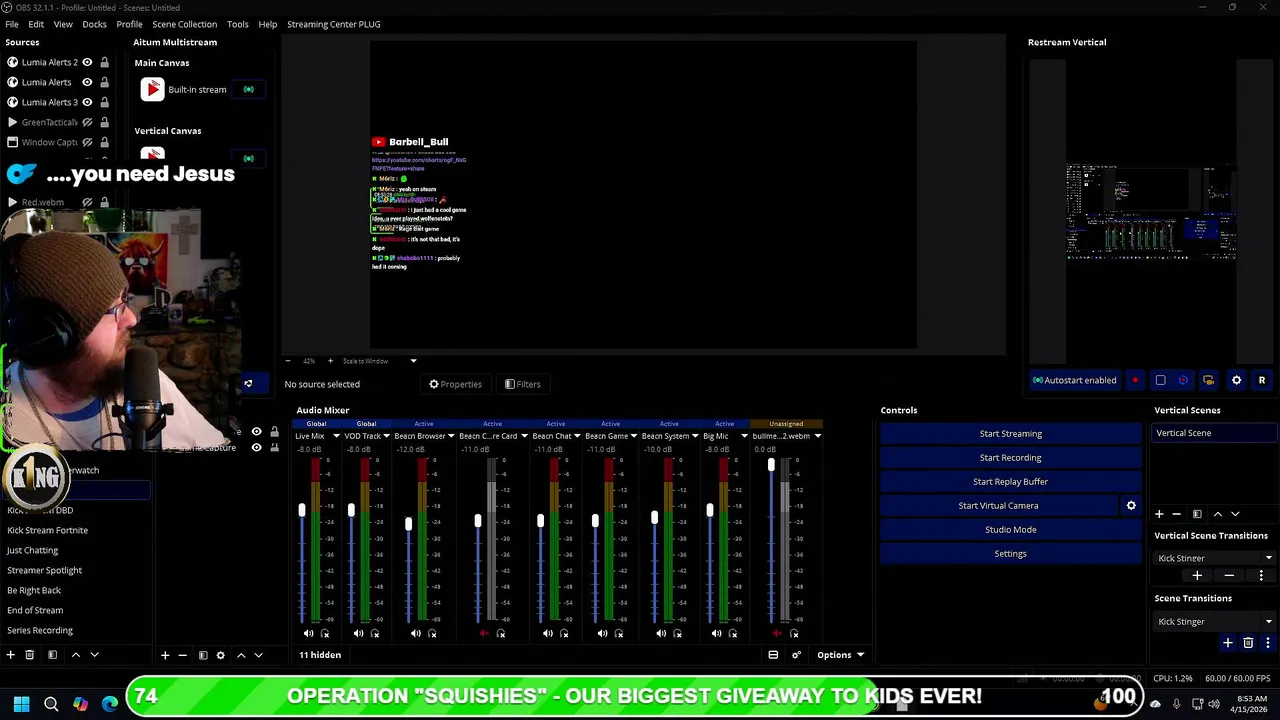The height and width of the screenshot is (720, 1280).
Task: Click Start Streaming
Action: 1010,434
